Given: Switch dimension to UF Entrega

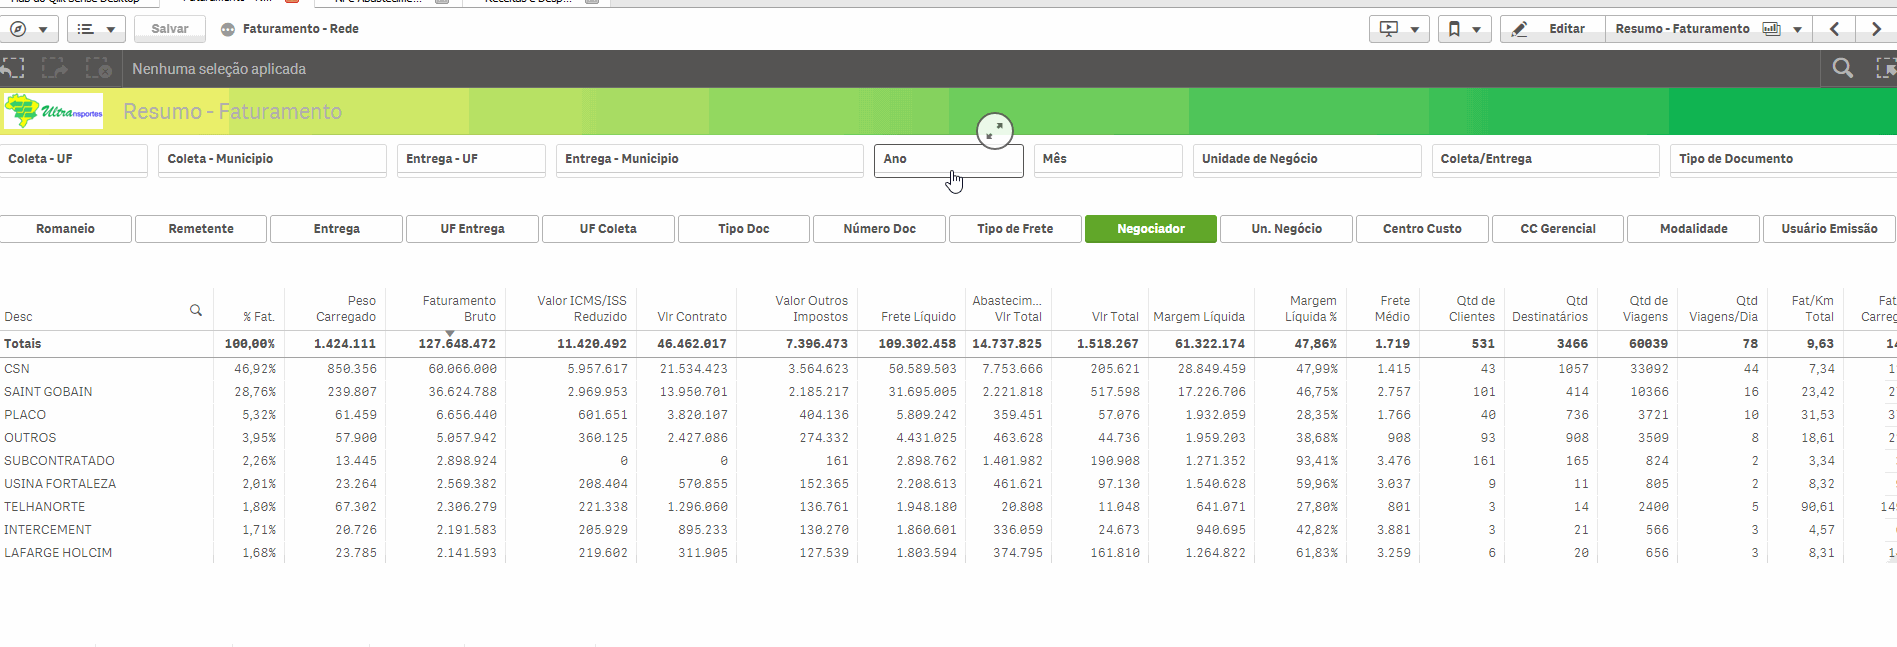Looking at the screenshot, I should tap(472, 229).
